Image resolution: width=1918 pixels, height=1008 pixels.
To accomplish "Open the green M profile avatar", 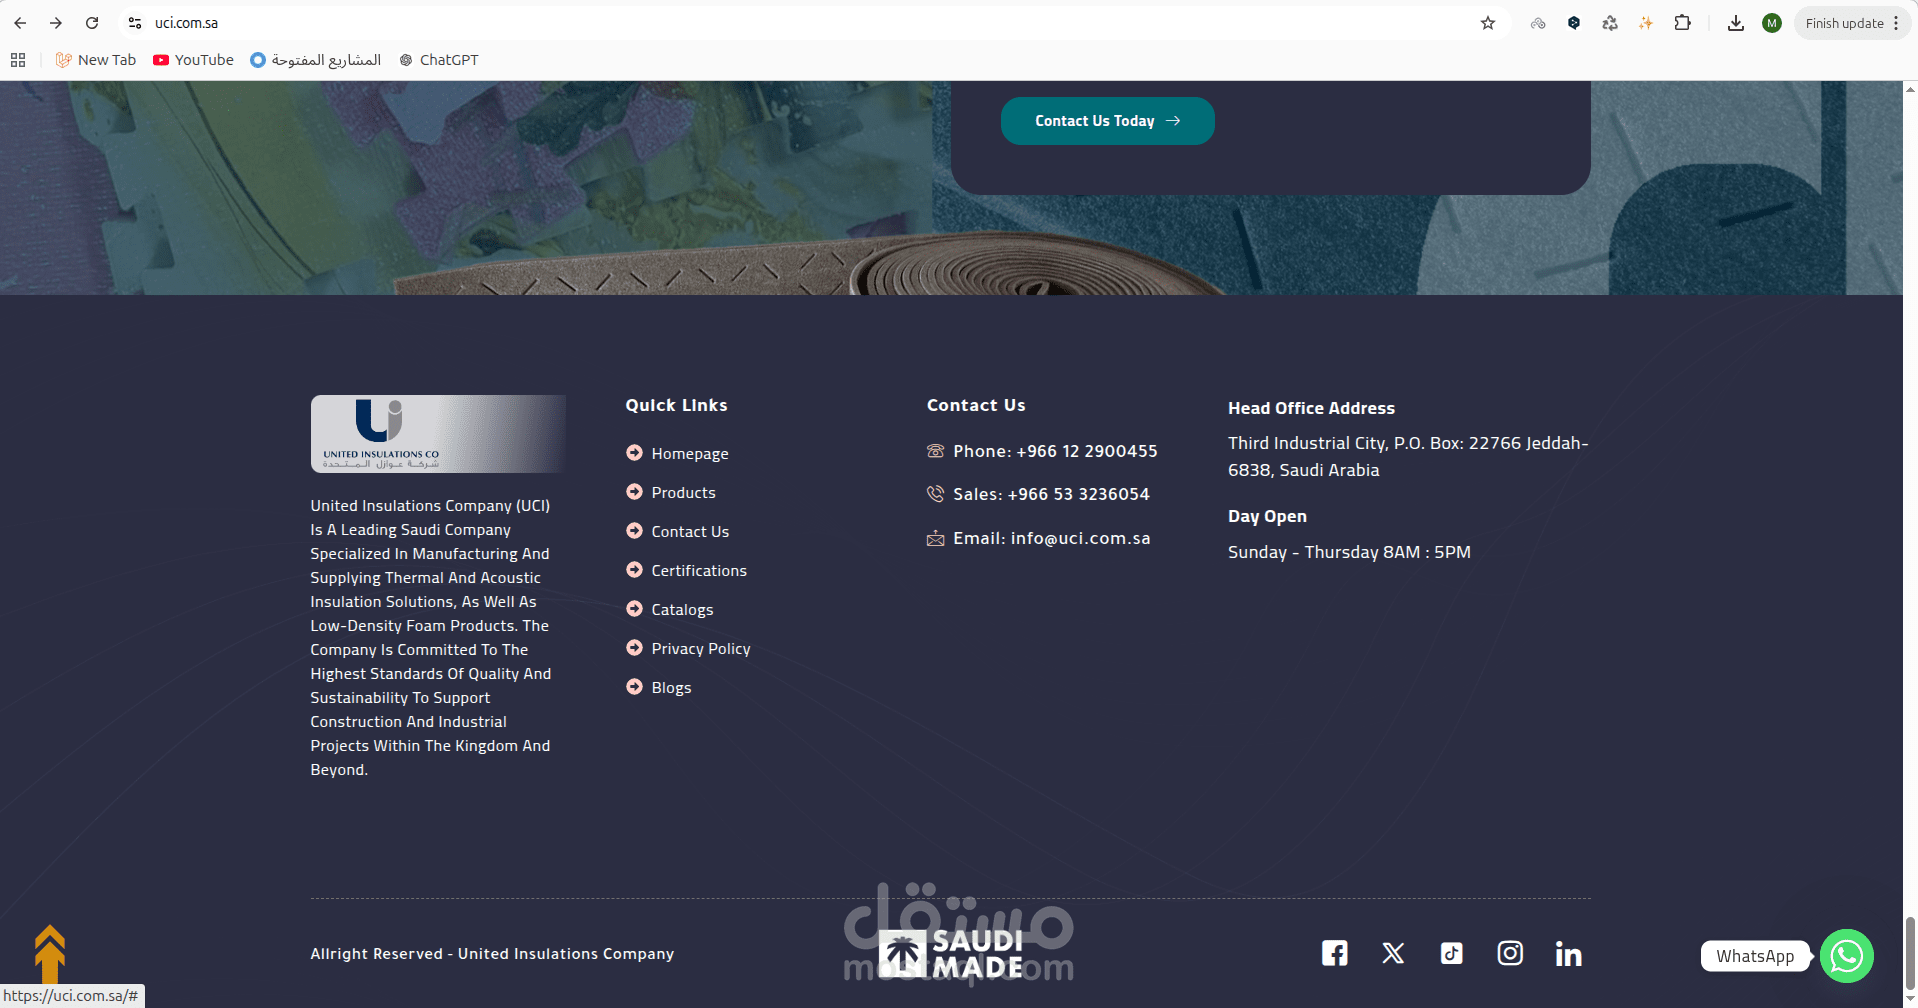I will pyautogui.click(x=1772, y=23).
